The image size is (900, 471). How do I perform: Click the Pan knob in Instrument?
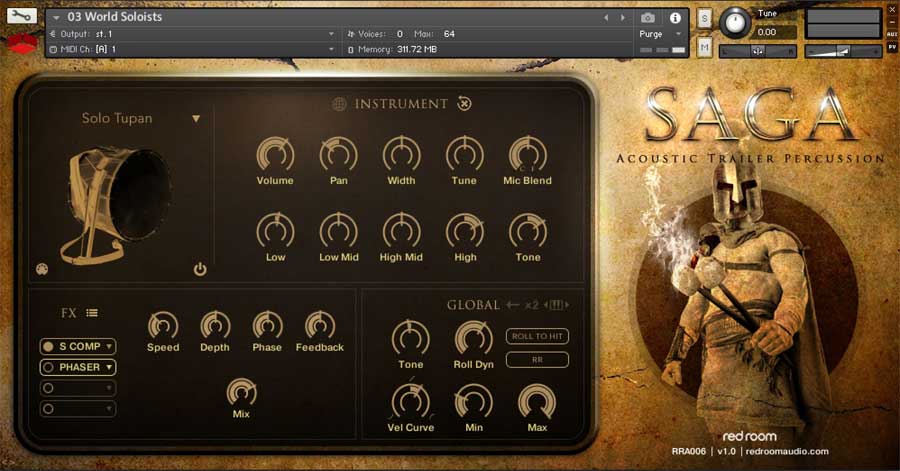tap(338, 154)
